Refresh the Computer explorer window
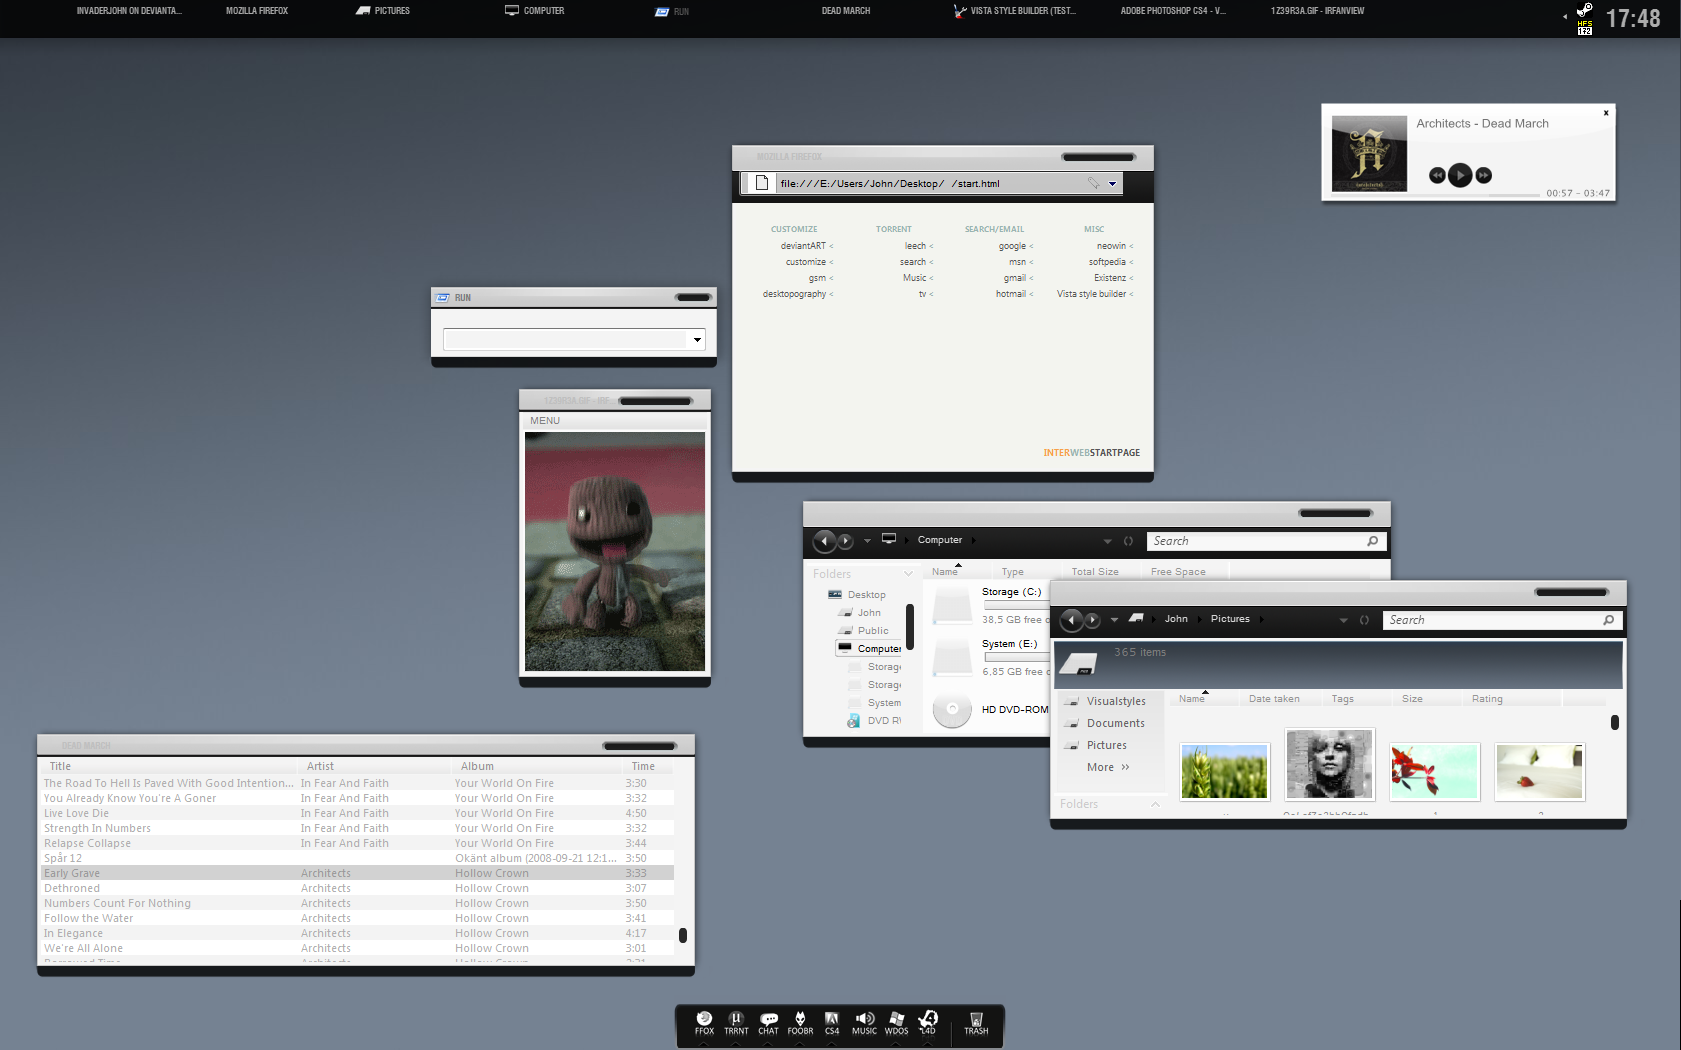 [x=1128, y=541]
